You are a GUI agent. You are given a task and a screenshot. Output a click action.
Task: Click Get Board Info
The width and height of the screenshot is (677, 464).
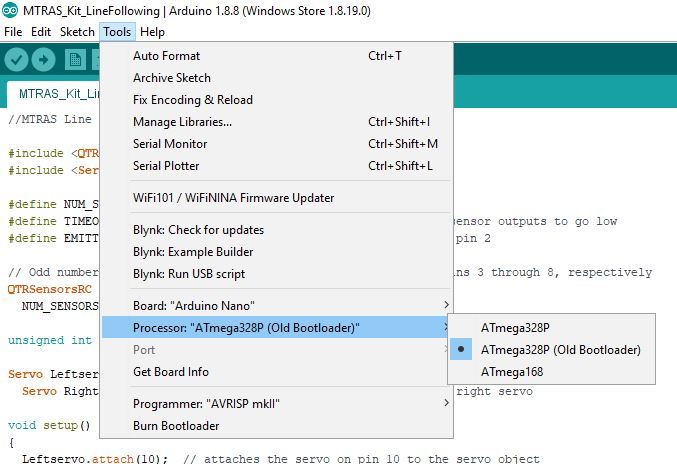point(276,372)
